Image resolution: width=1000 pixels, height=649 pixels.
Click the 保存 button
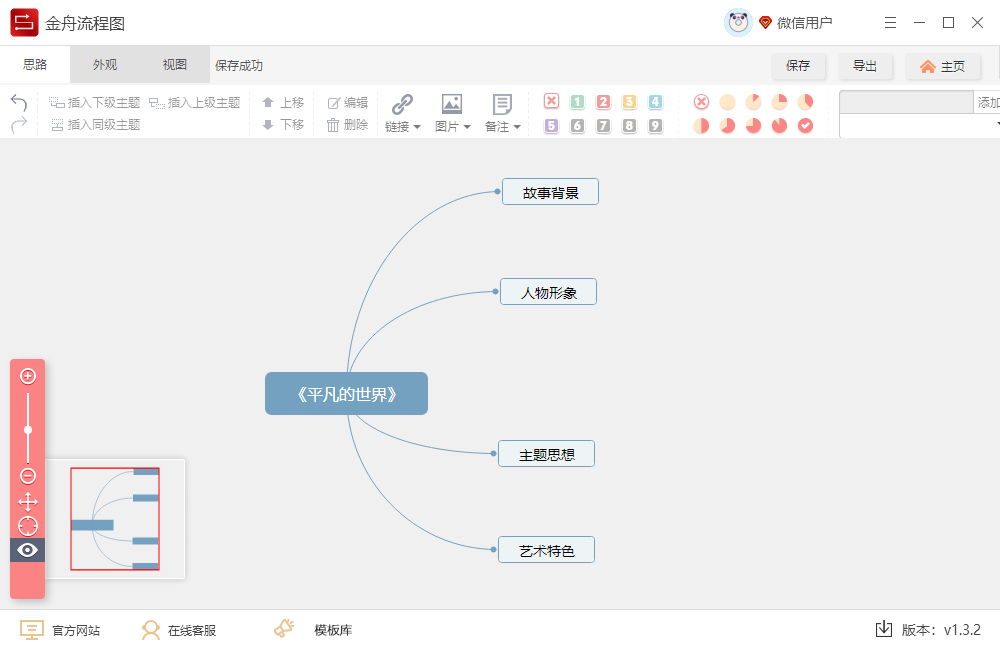pos(799,64)
